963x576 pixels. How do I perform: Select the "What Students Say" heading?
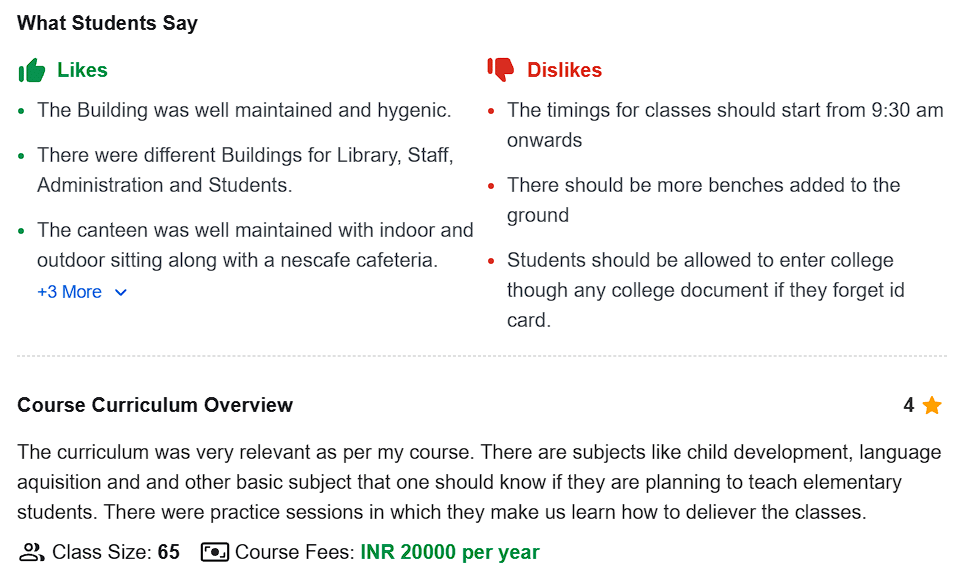tap(107, 23)
